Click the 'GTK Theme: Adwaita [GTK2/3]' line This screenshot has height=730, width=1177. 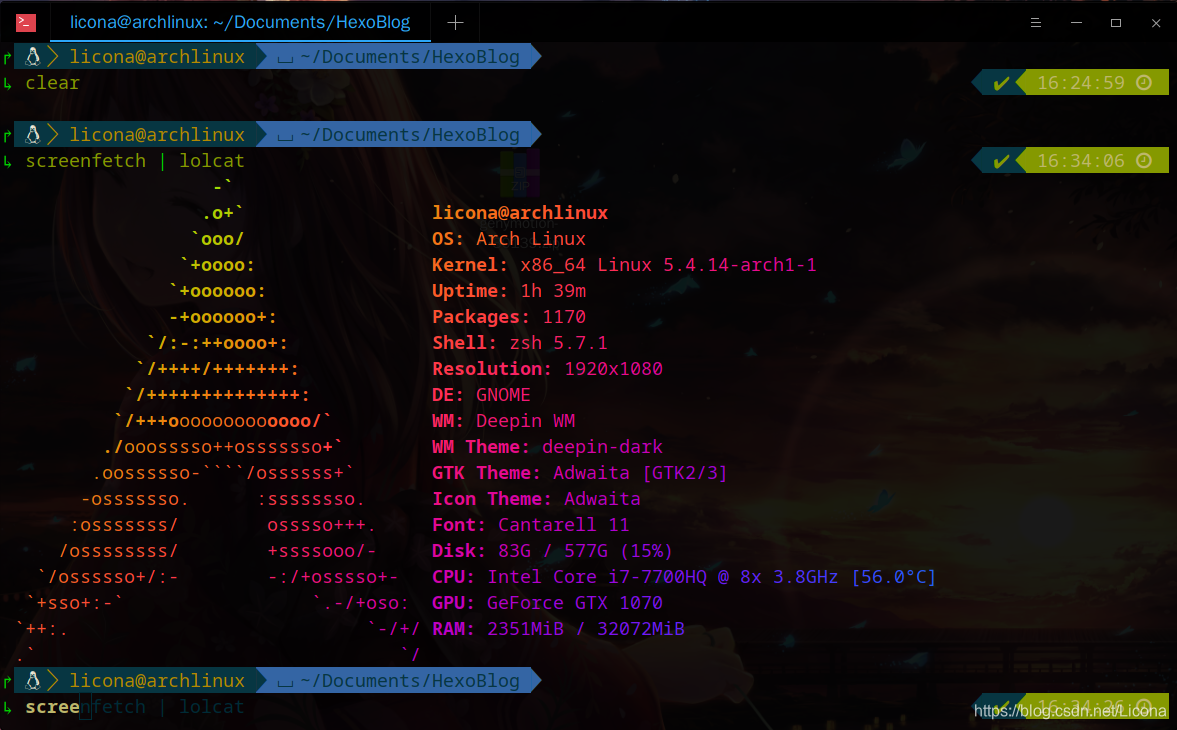[x=579, y=473]
